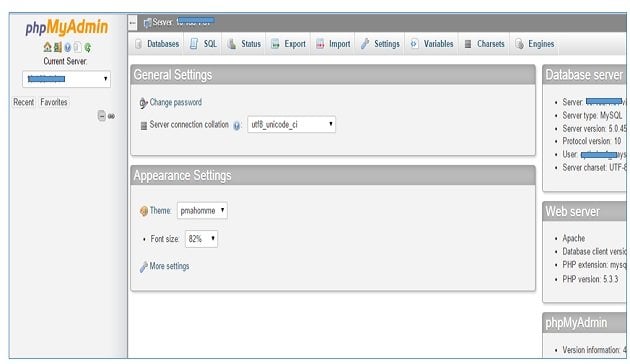Viewport: 630px width, 364px height.
Task: Click the green reload navigation icon
Action: coord(88,47)
